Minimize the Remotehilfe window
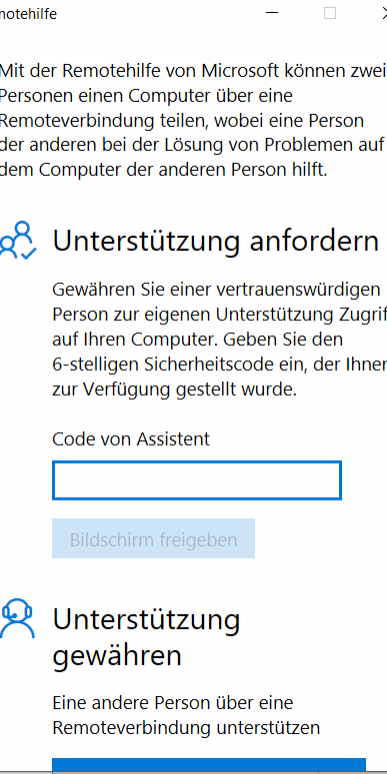This screenshot has width=387, height=774. tap(272, 13)
